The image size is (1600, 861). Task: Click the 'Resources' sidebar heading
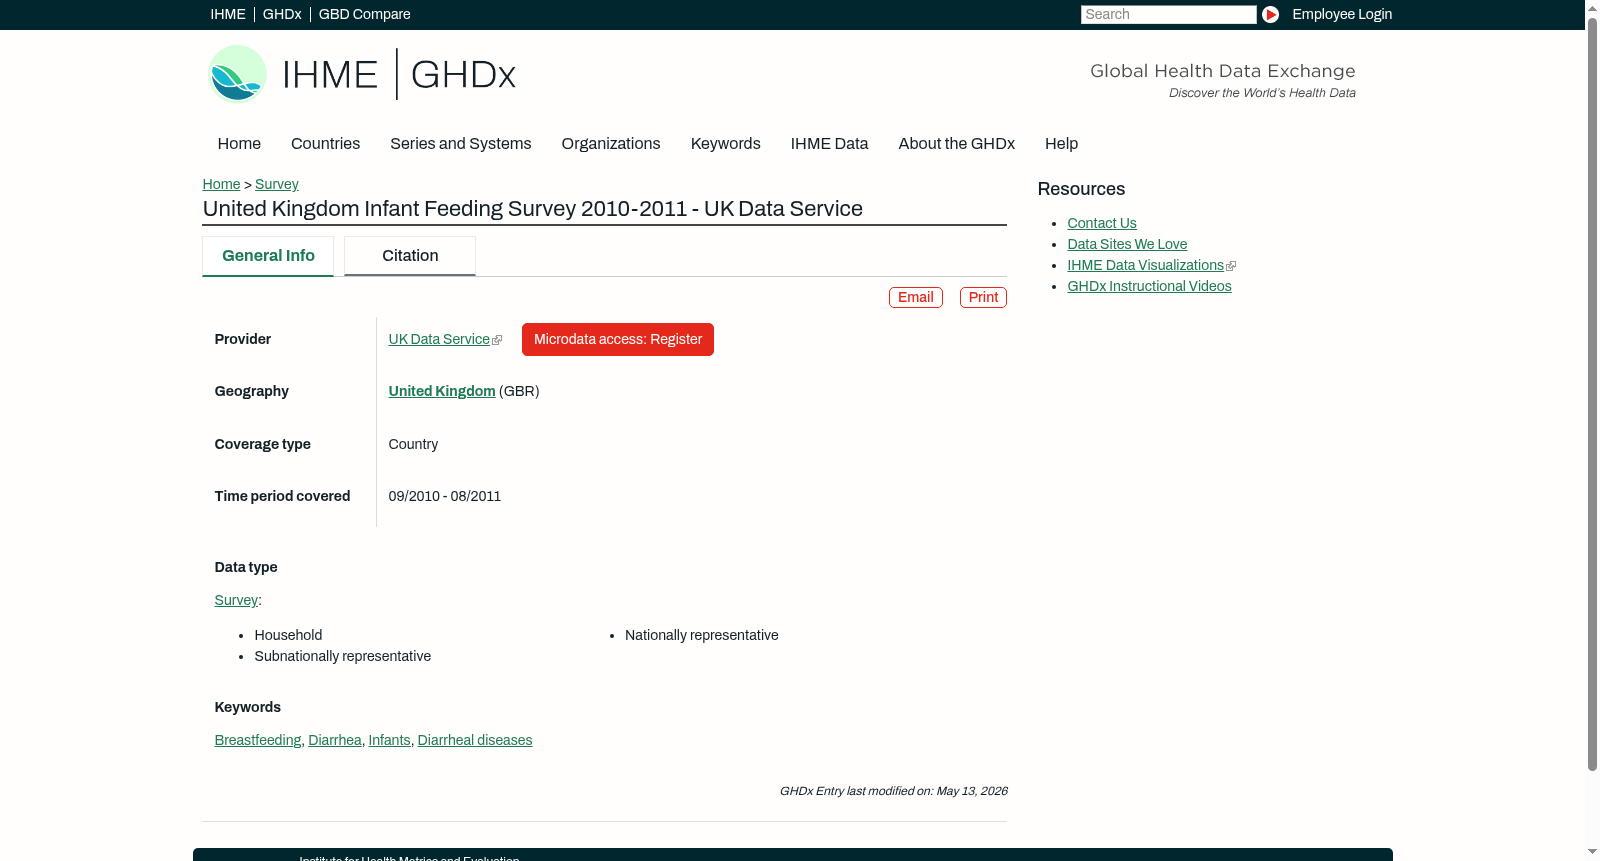[x=1081, y=189]
